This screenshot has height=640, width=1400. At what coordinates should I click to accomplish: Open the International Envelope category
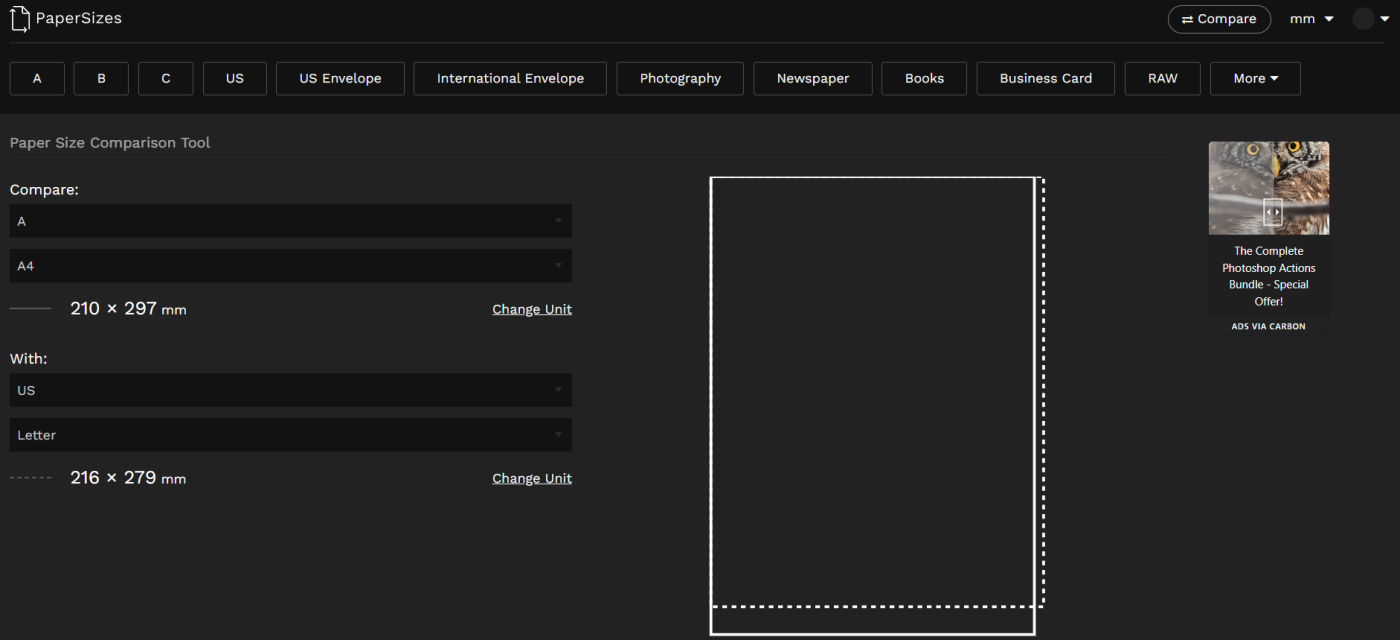(510, 78)
